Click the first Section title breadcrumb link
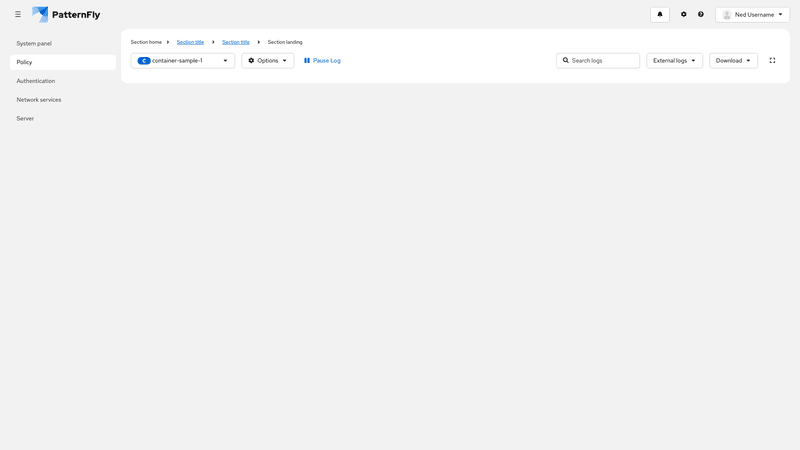 point(190,42)
